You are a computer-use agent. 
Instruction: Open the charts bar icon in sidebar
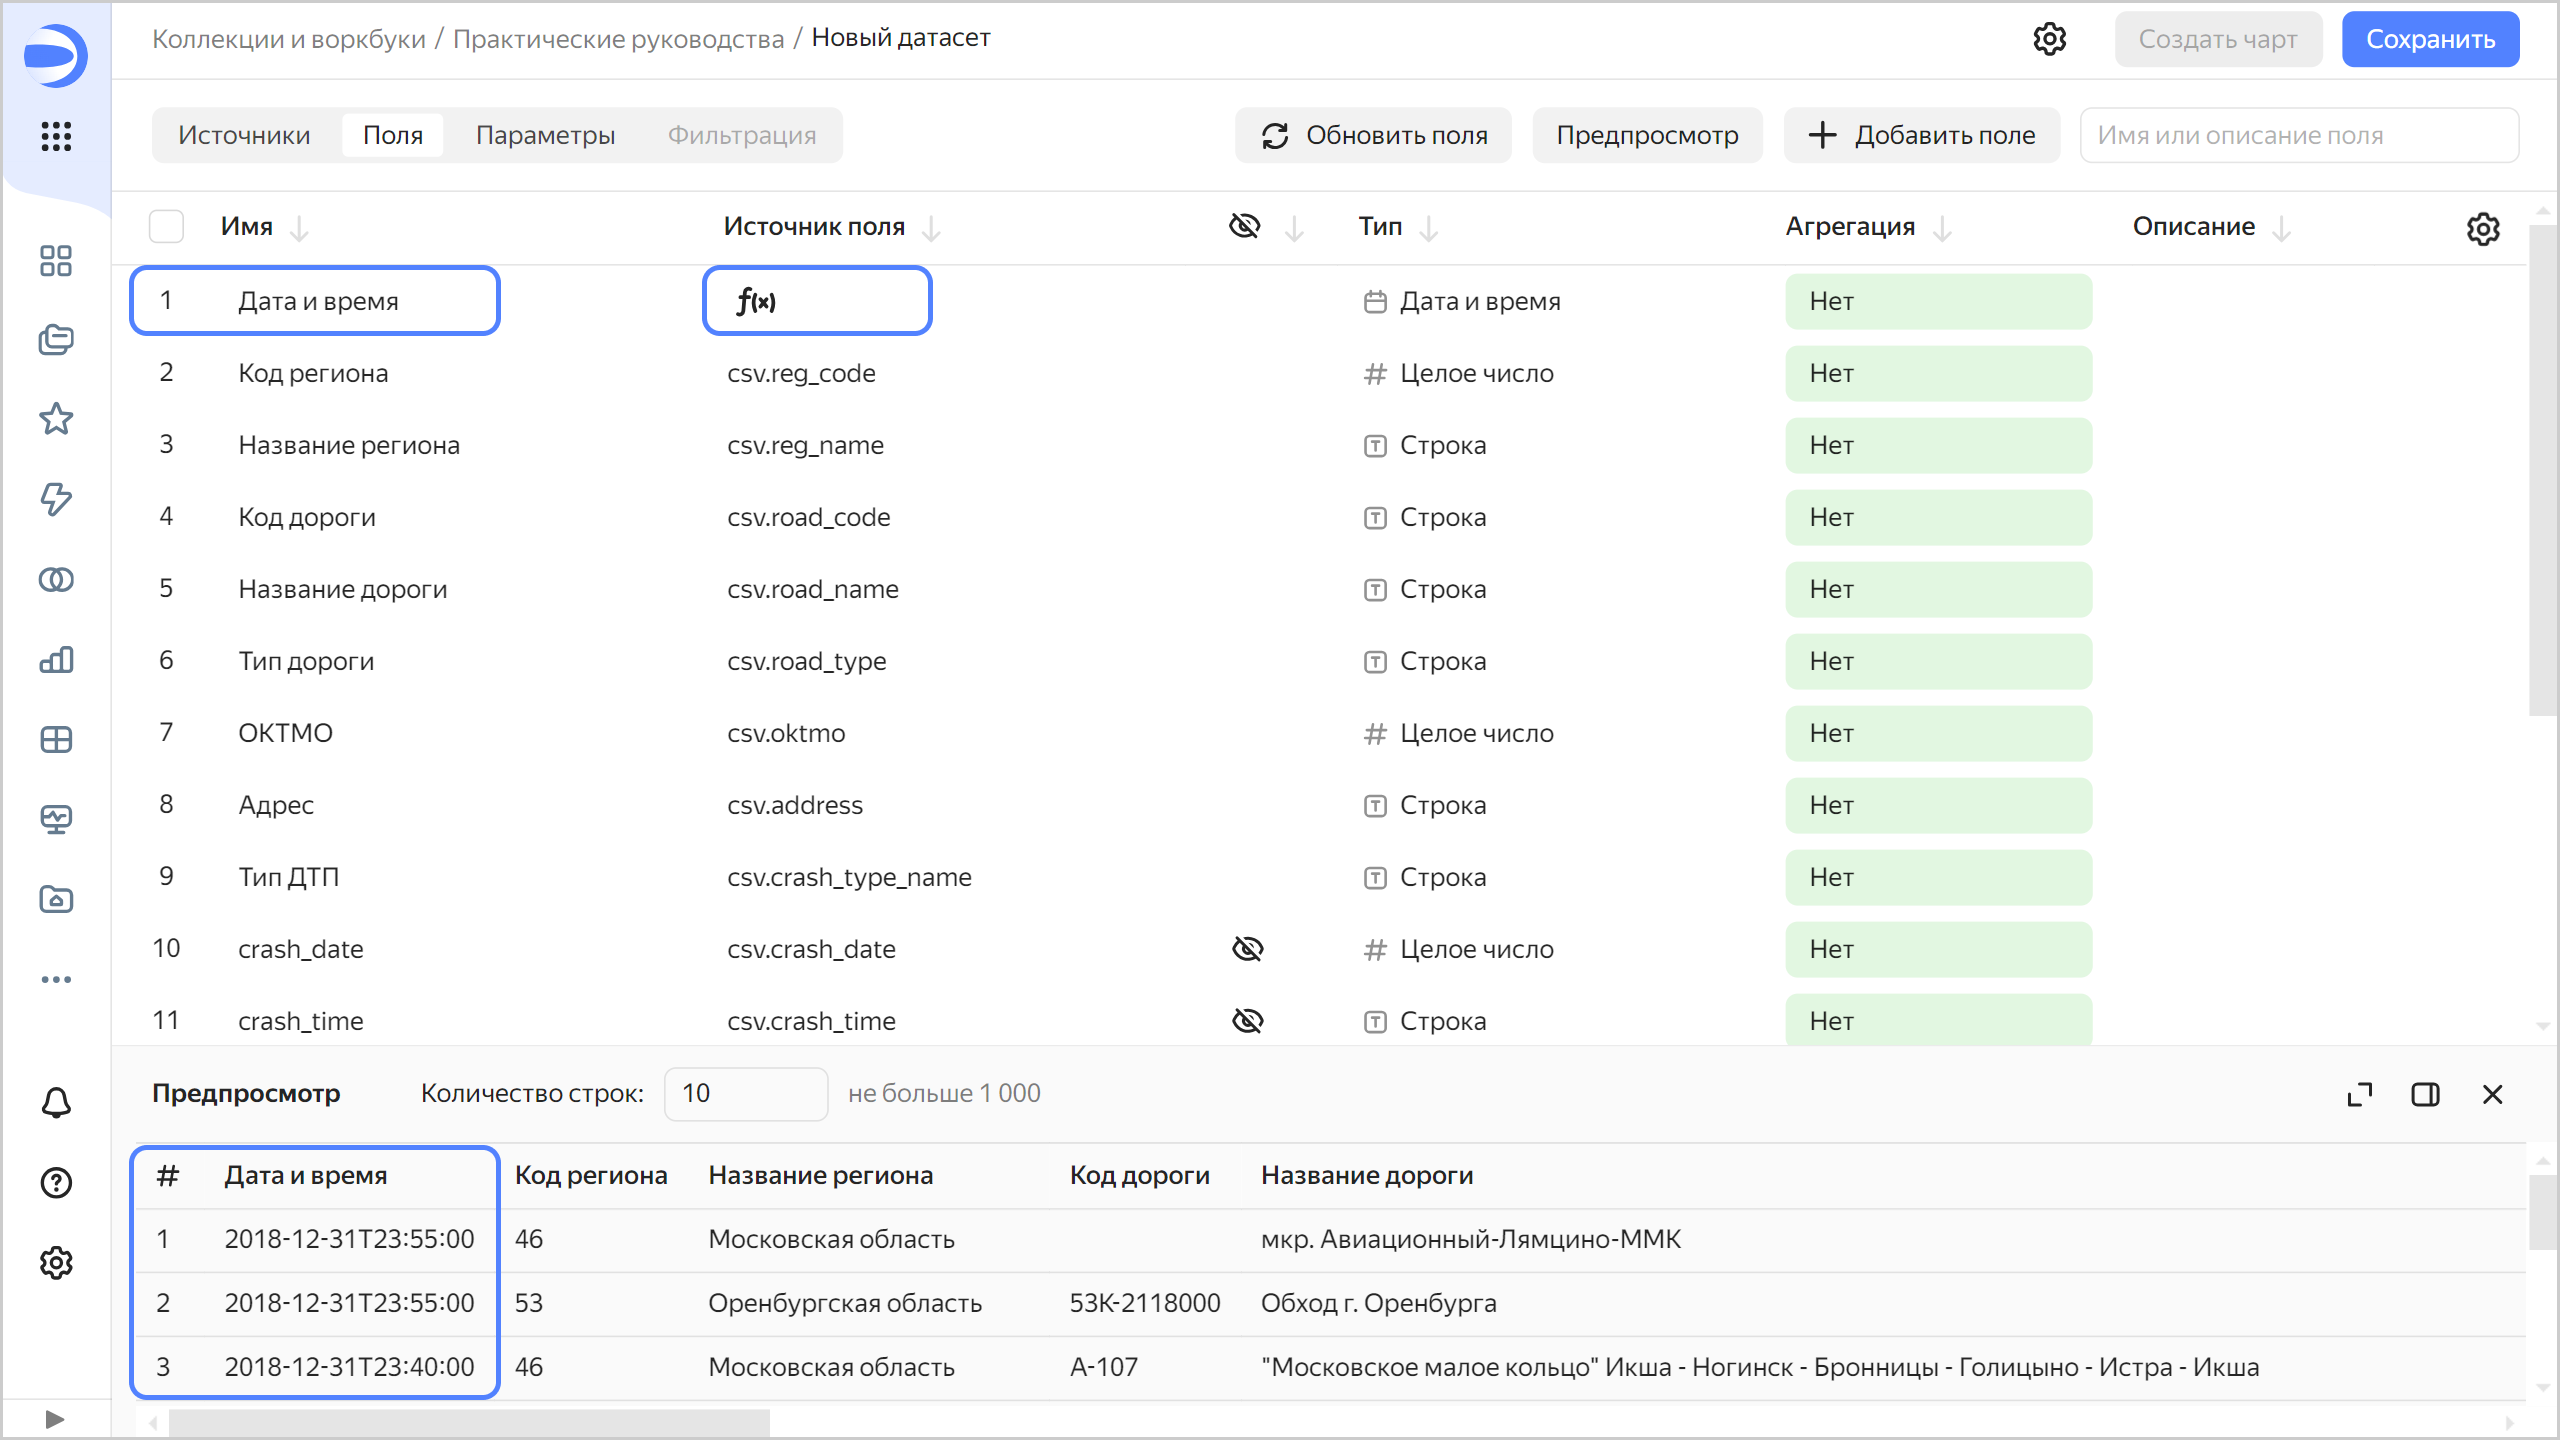[56, 660]
